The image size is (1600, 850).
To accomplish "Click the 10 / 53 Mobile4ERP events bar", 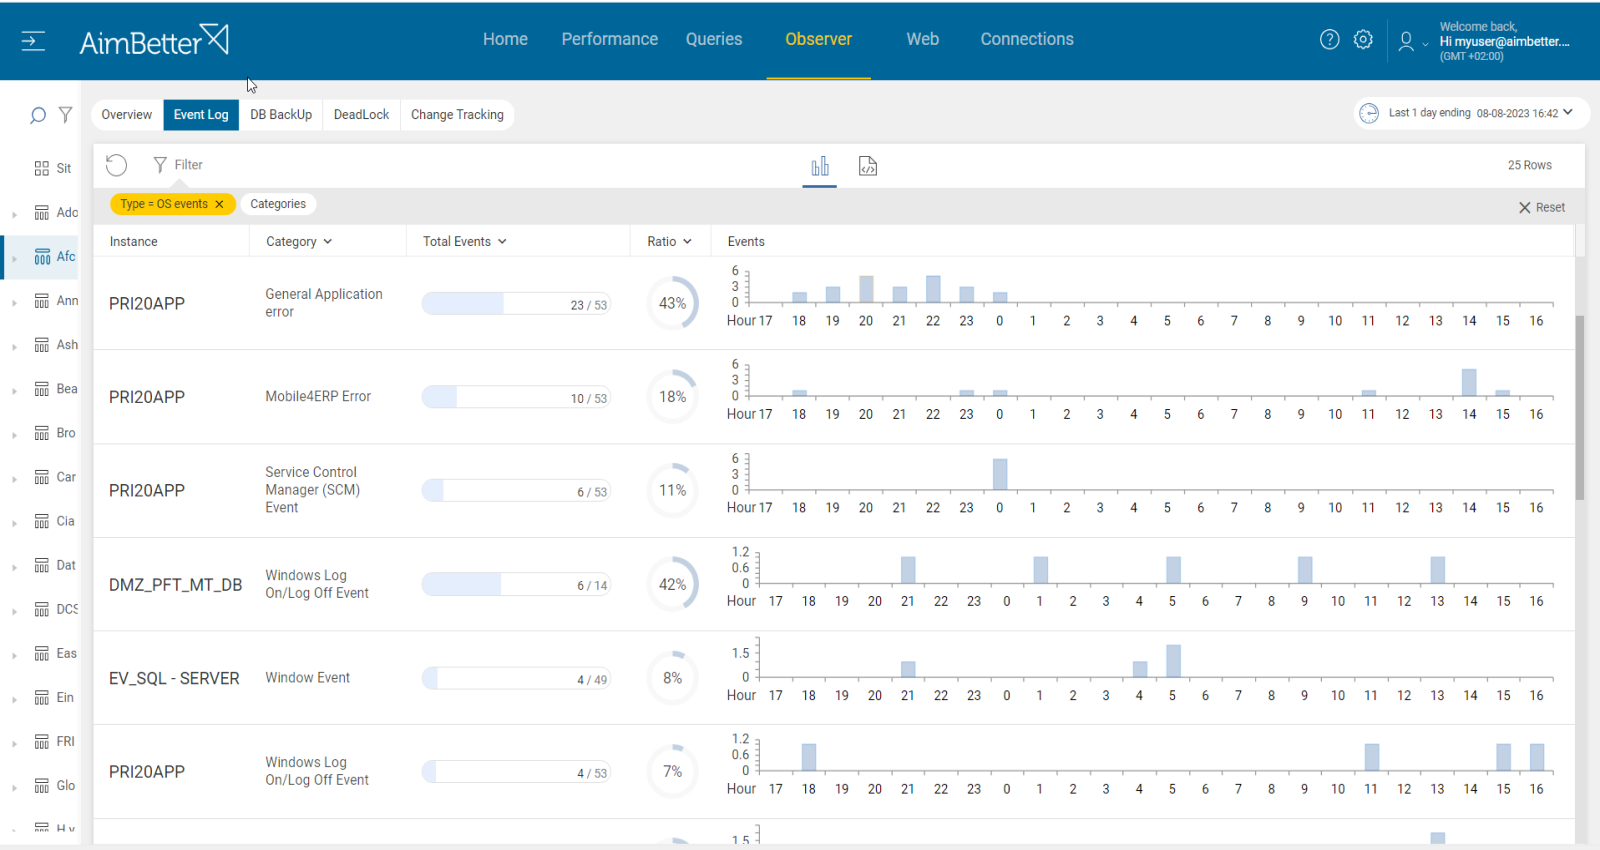I will [x=516, y=397].
